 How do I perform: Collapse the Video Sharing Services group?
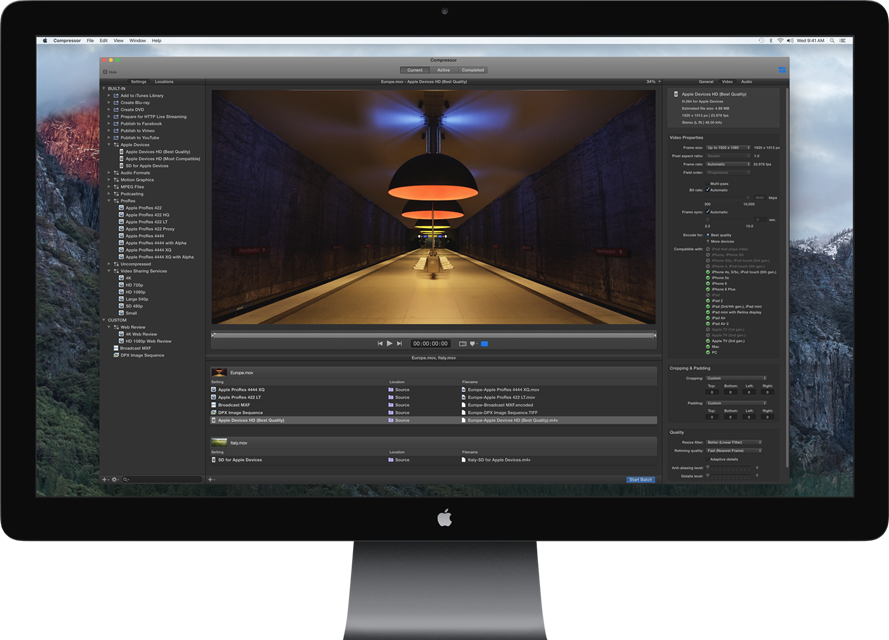(x=109, y=271)
